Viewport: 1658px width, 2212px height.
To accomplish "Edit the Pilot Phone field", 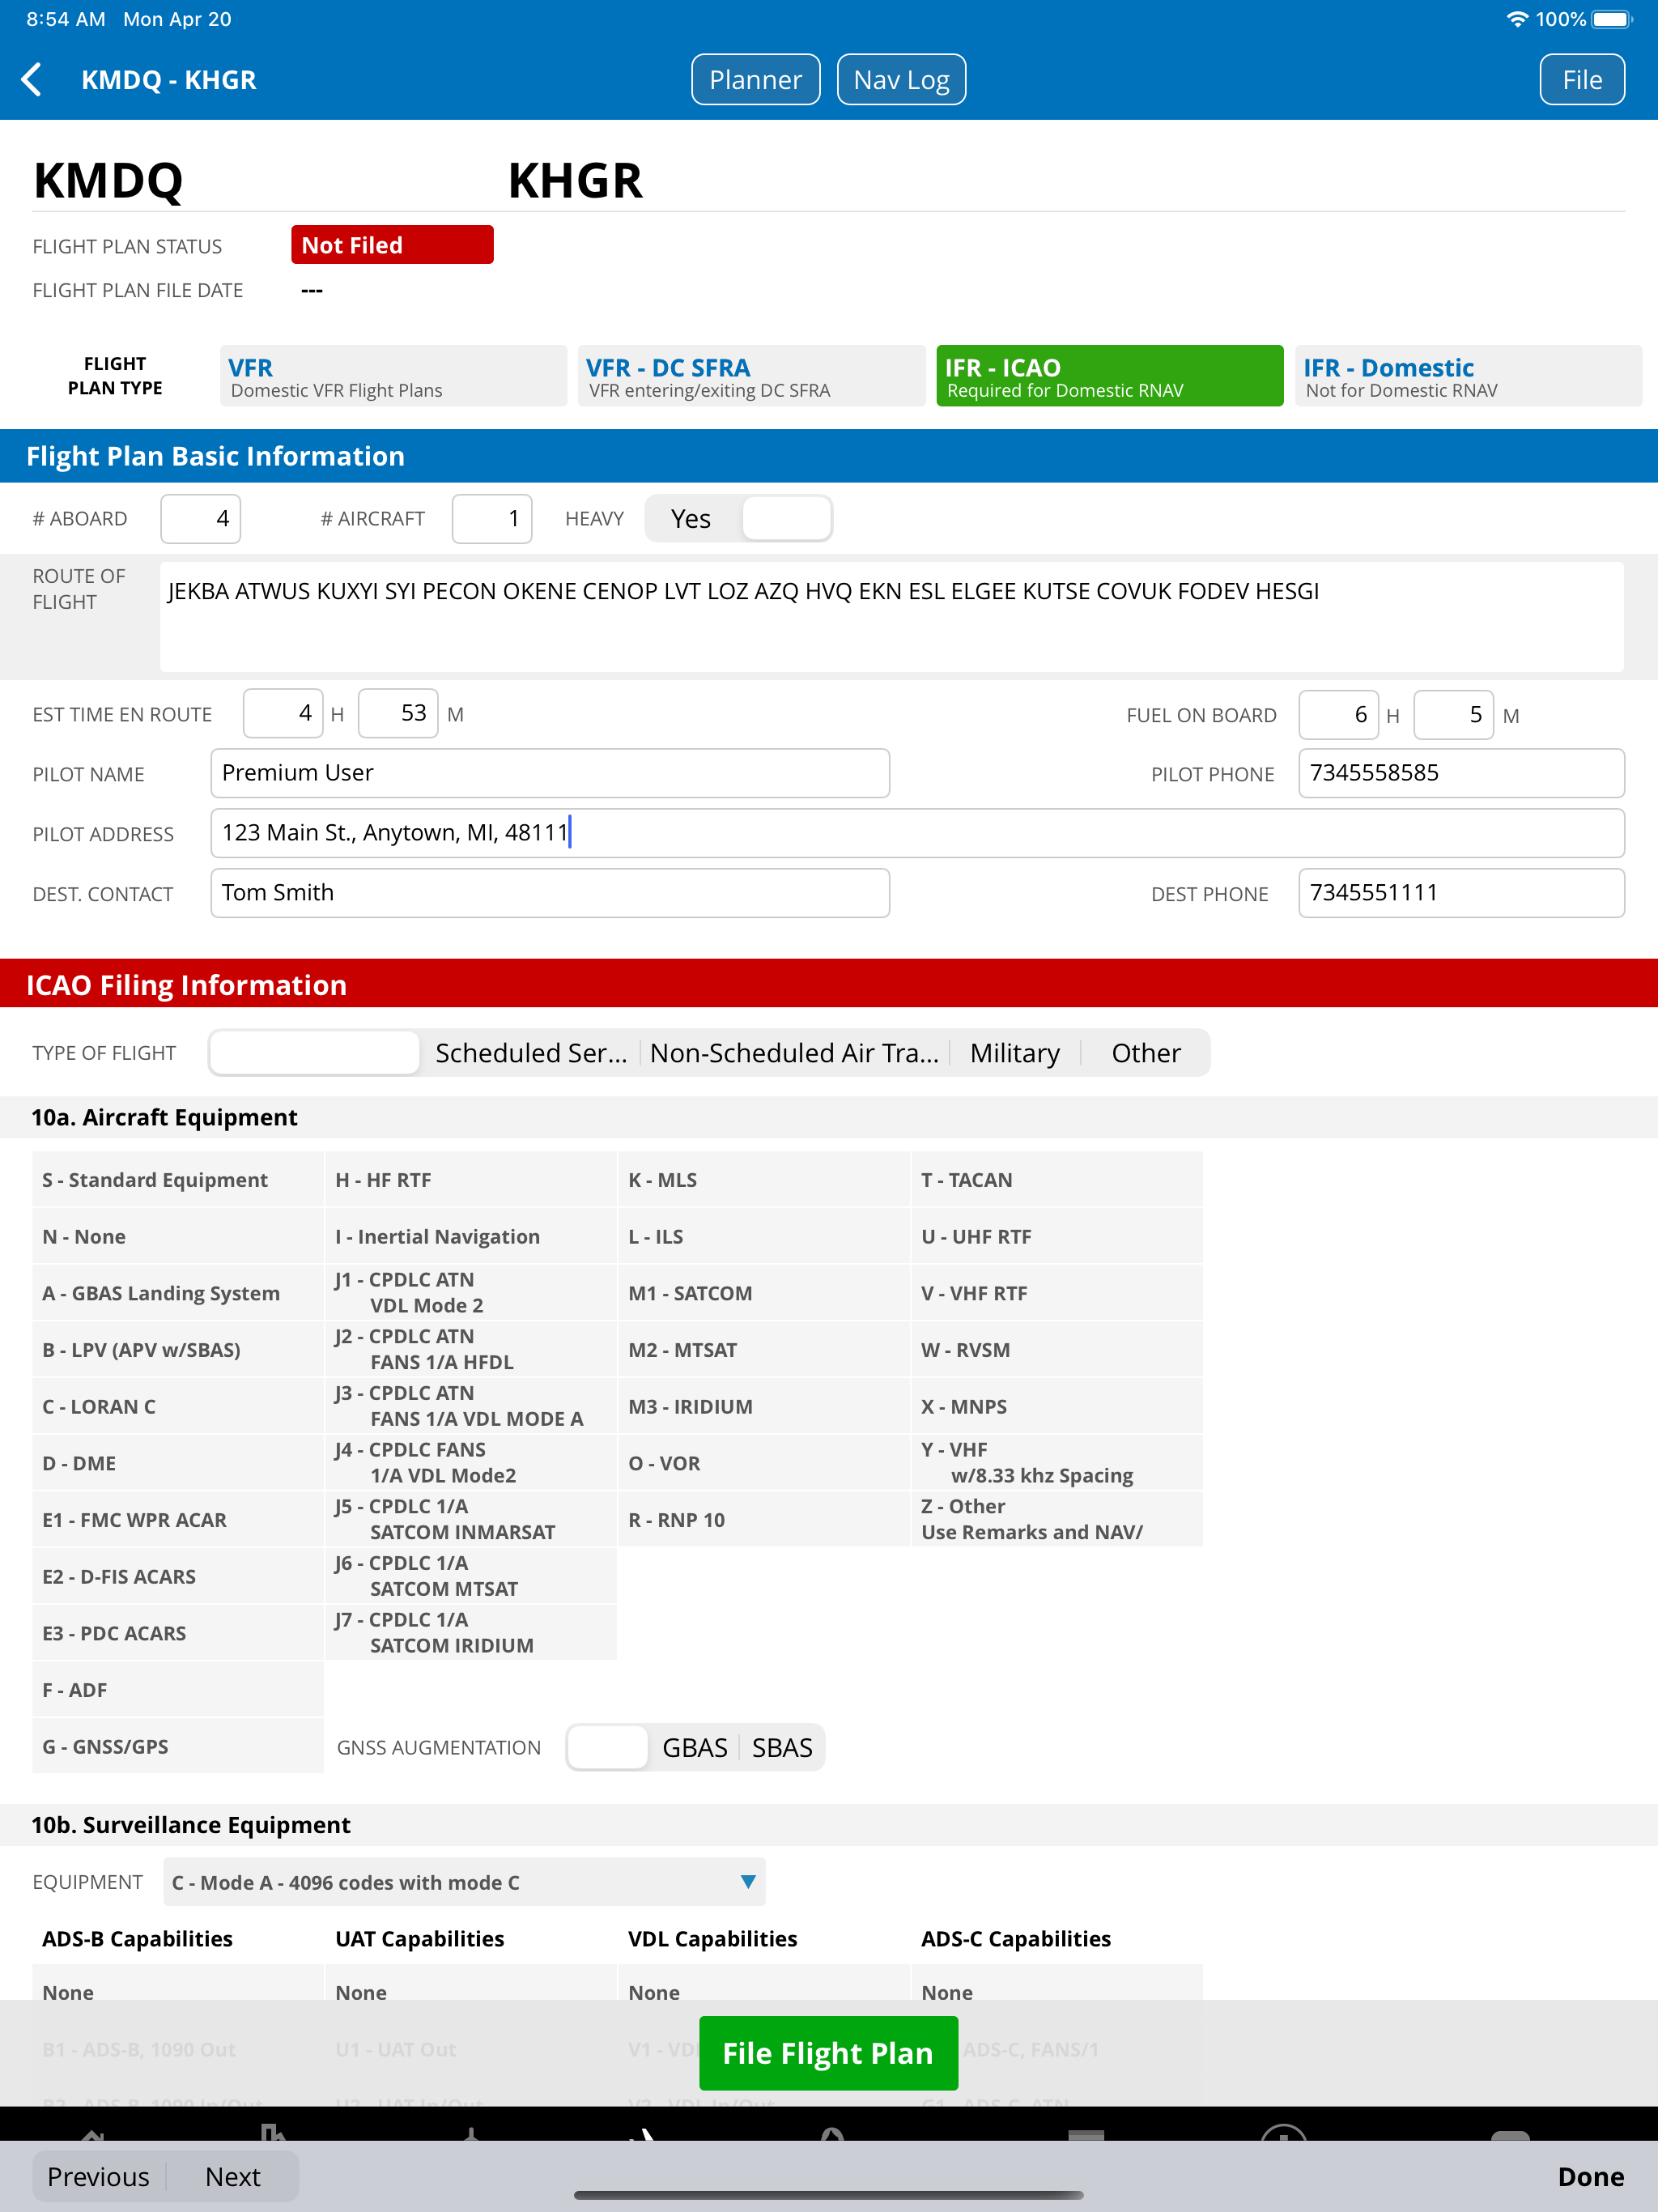I will 1461,773.
